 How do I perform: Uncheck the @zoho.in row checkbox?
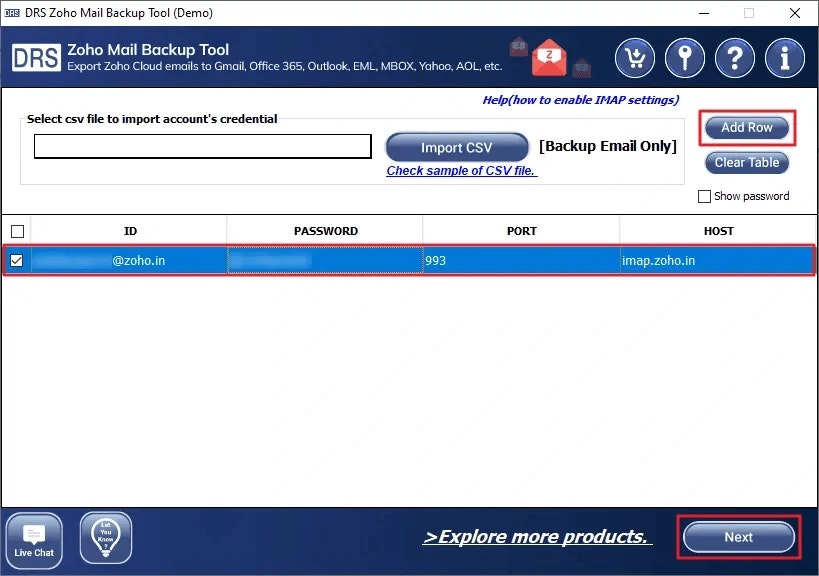17,260
